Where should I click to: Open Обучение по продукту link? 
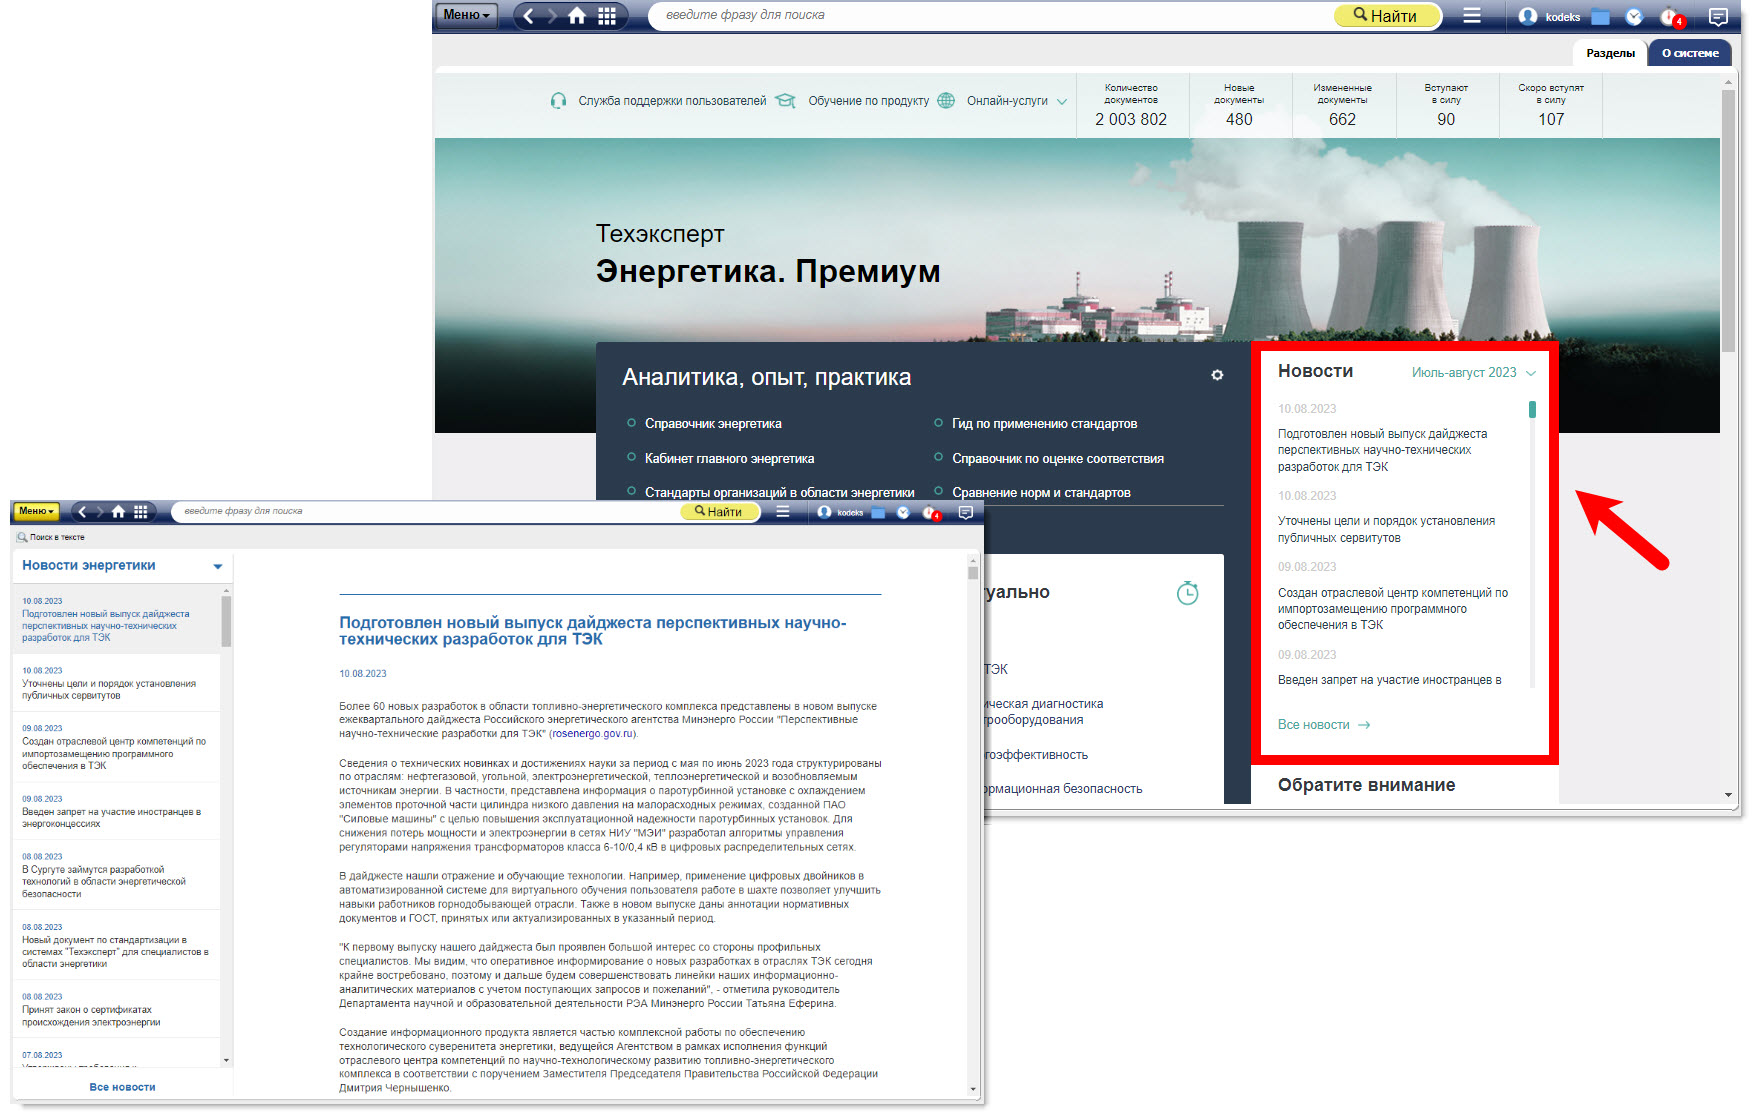coord(868,101)
